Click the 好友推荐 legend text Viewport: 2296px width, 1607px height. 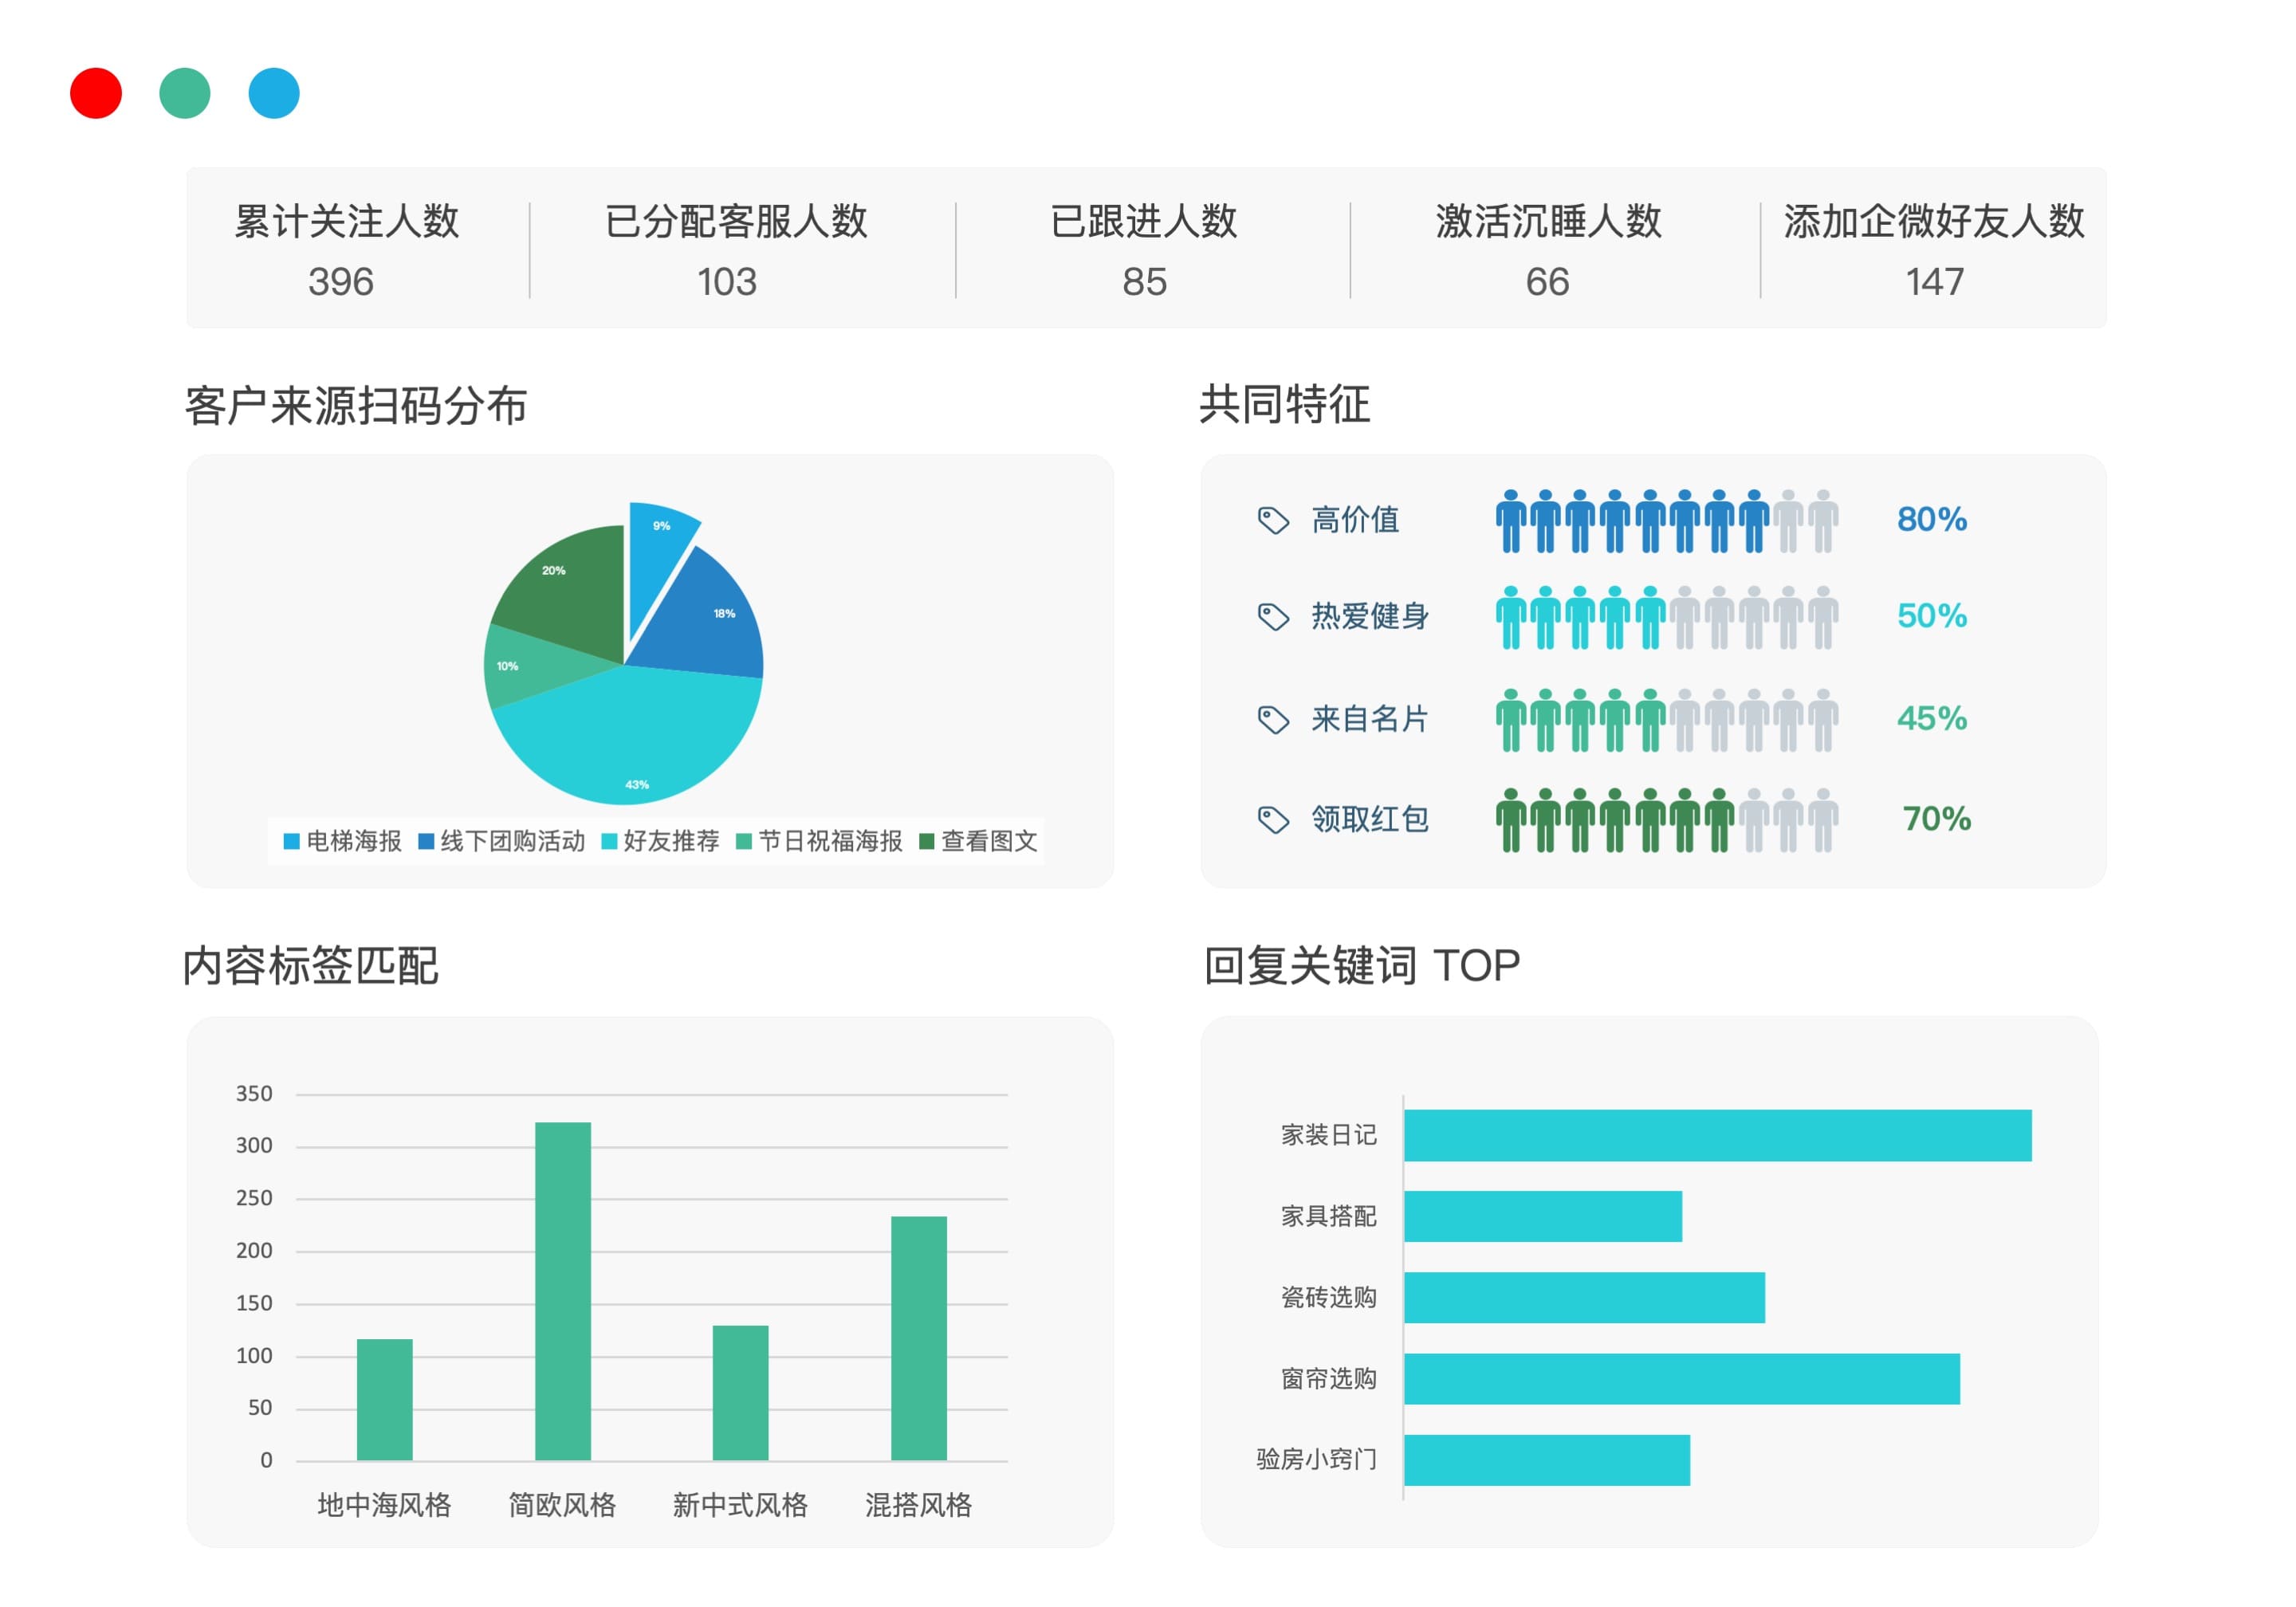pos(671,841)
